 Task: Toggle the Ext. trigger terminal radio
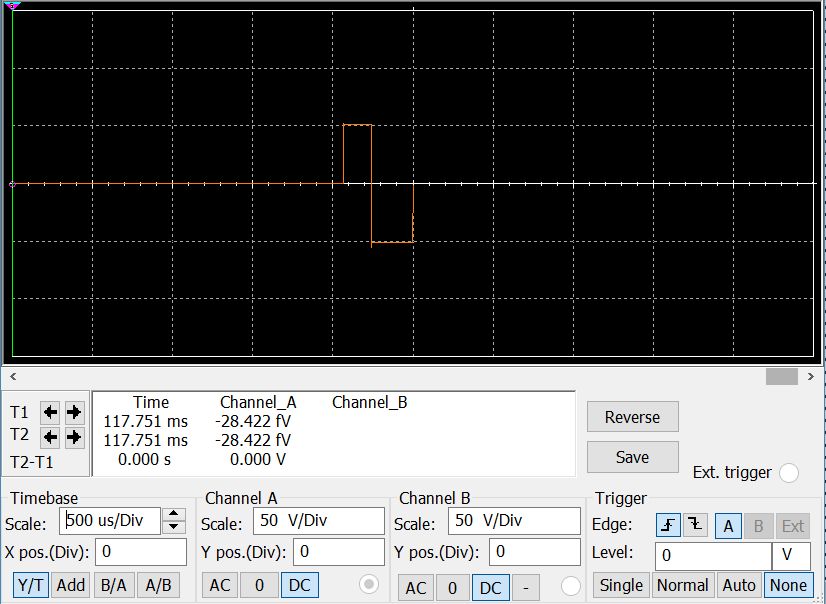(x=788, y=473)
